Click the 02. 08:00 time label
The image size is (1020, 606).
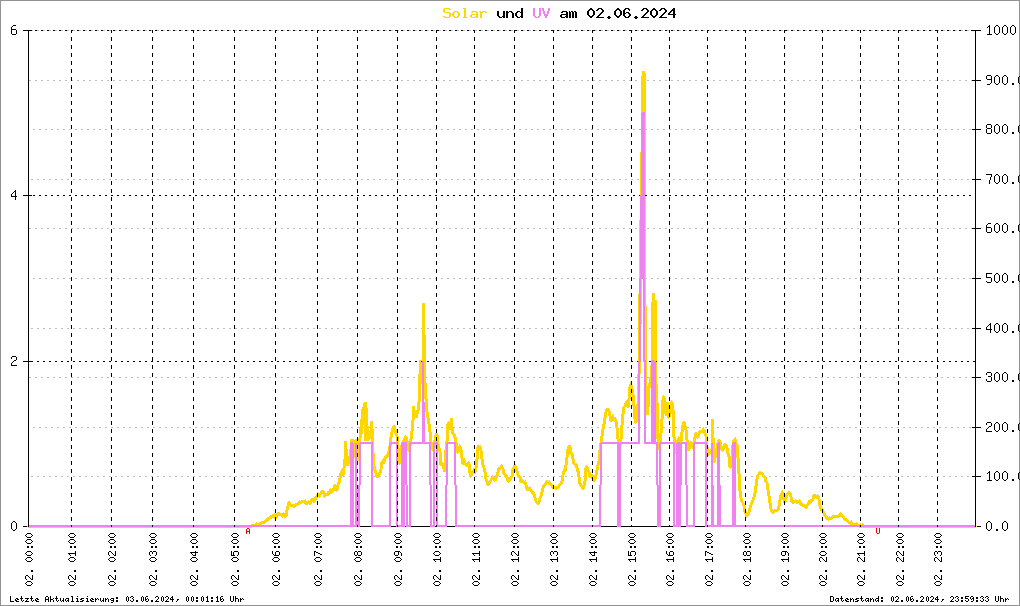pyautogui.click(x=358, y=560)
